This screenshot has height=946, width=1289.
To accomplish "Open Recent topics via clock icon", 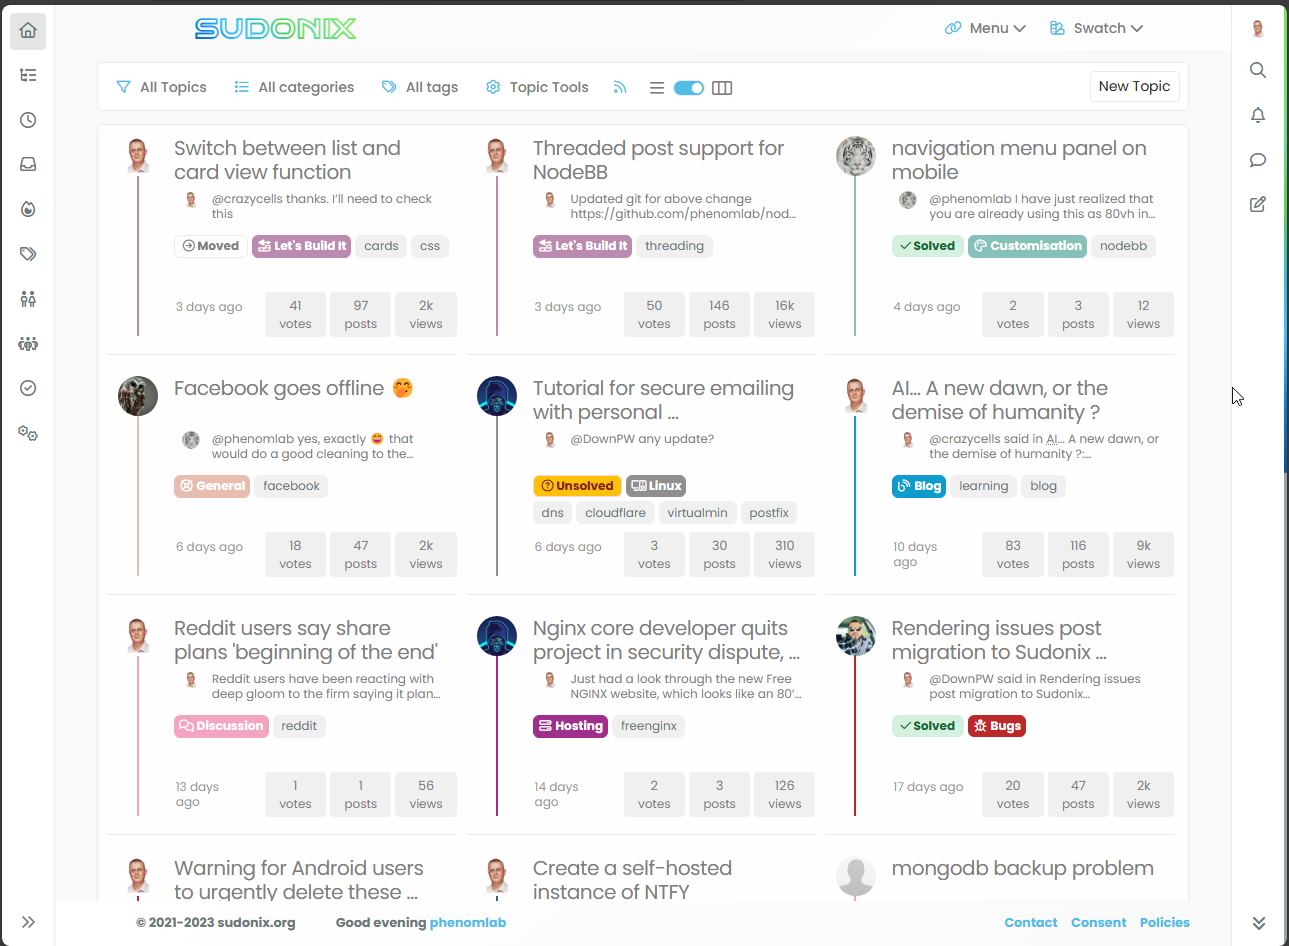I will 28,120.
